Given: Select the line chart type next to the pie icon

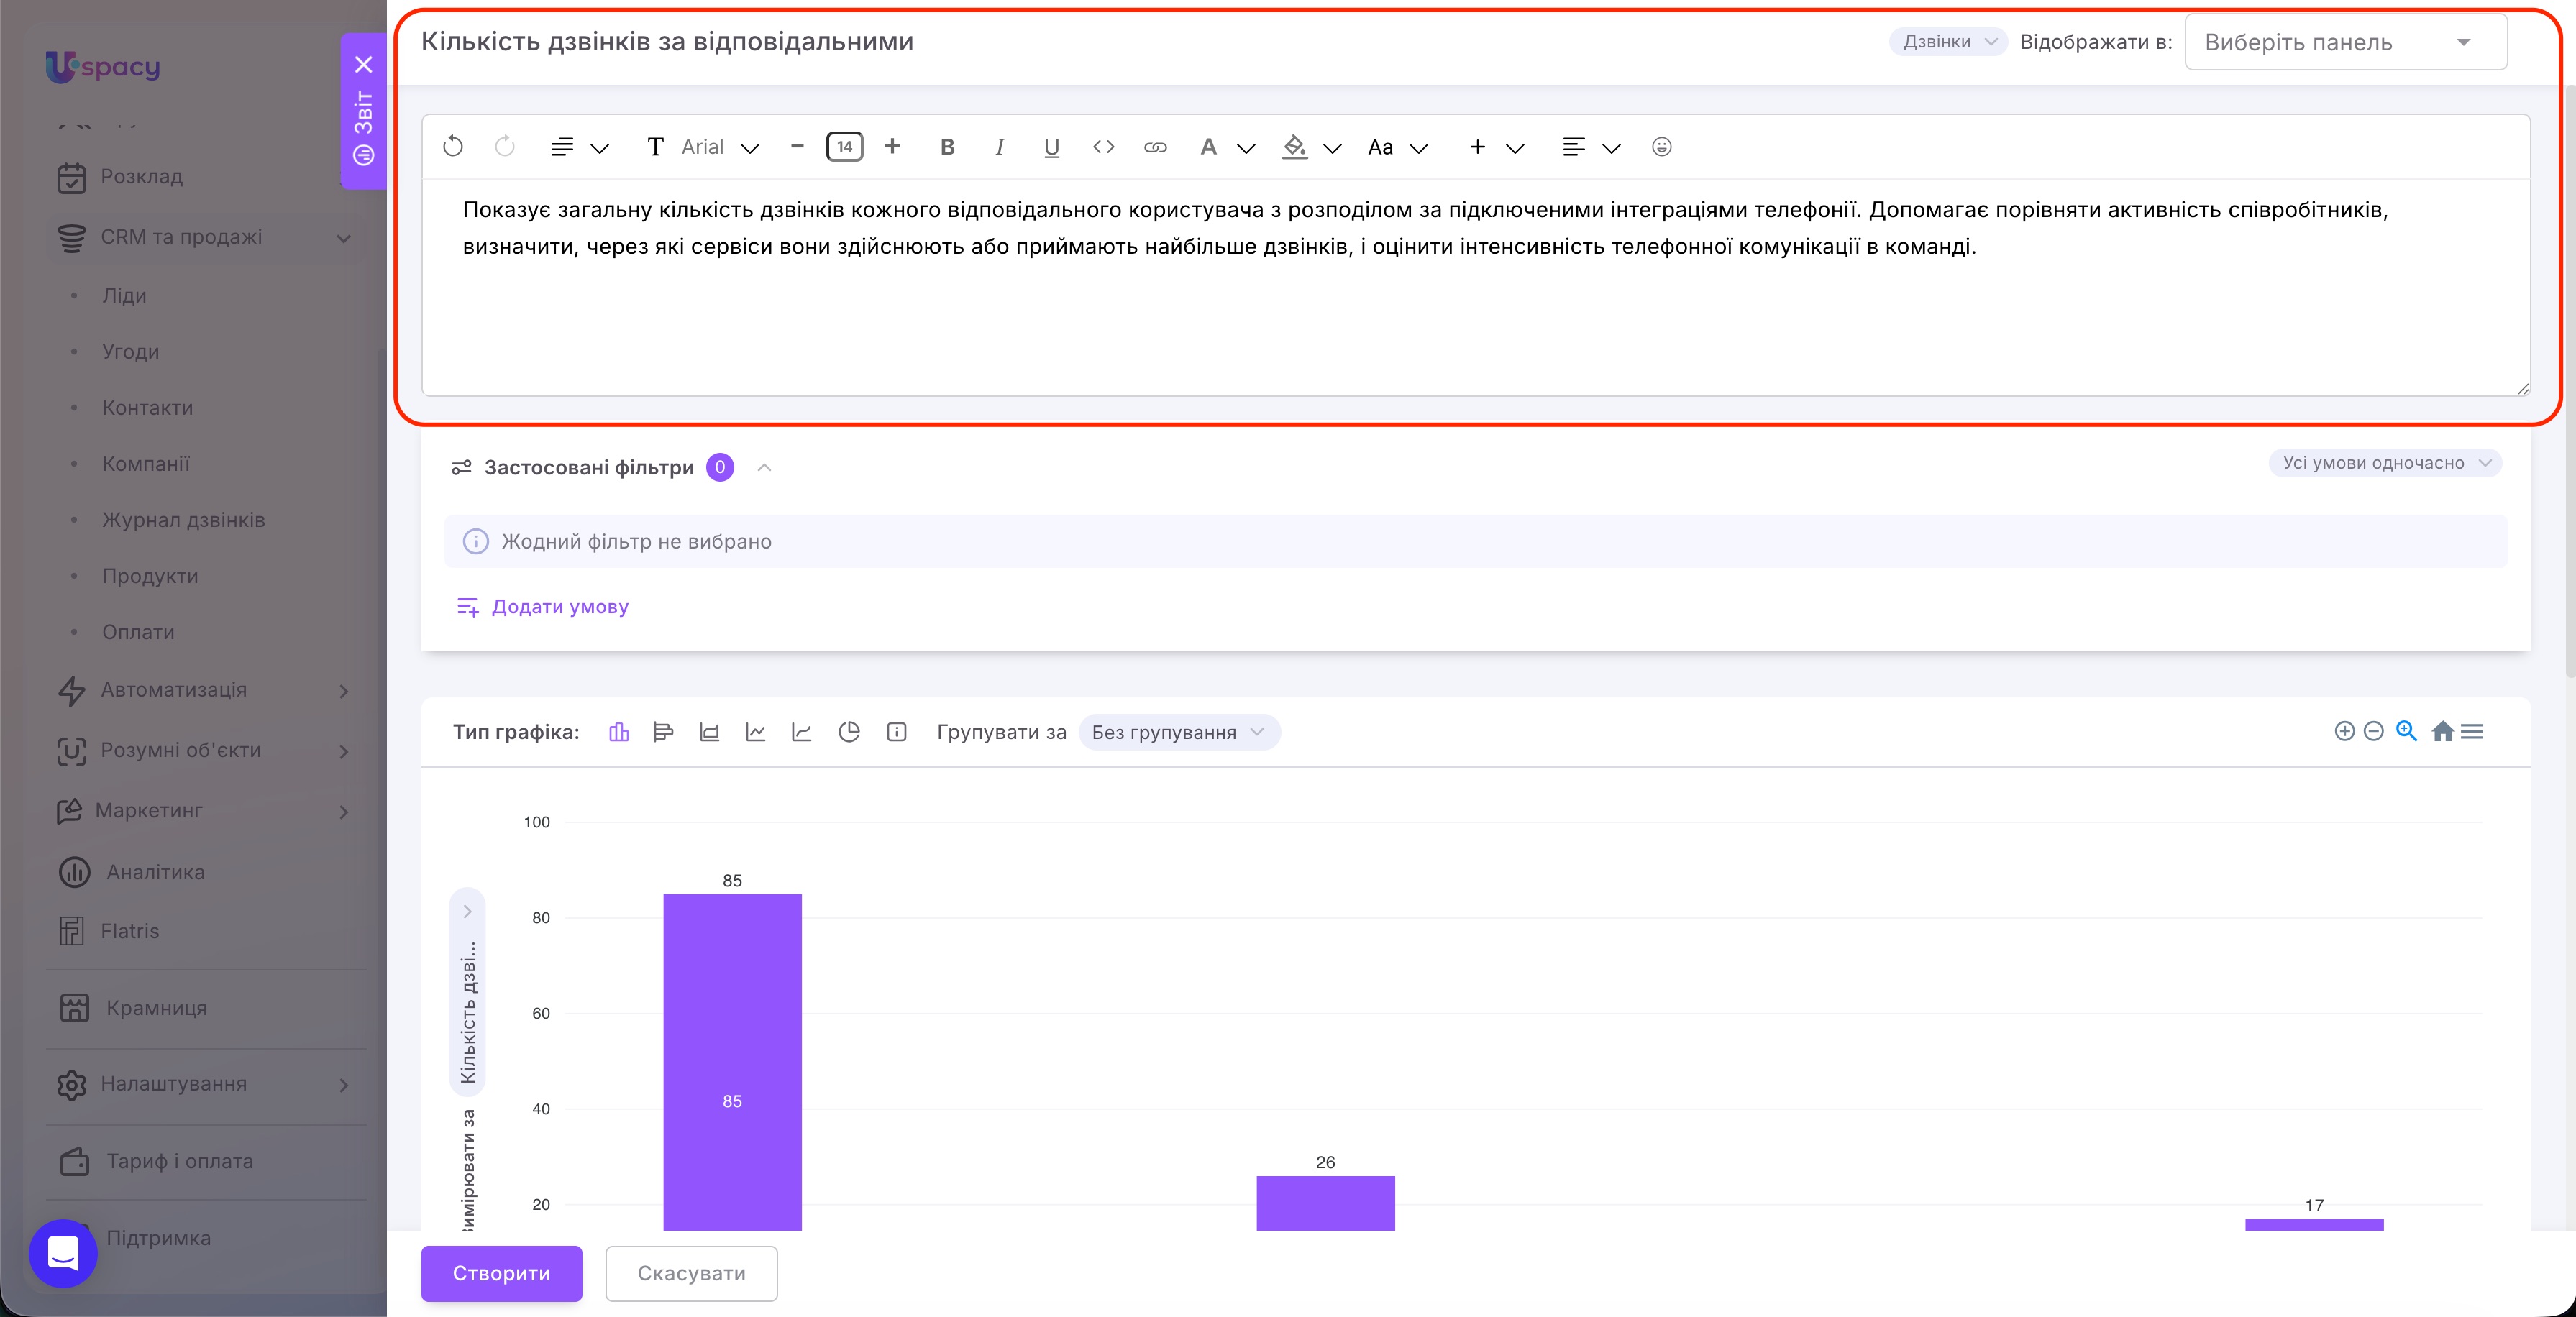Looking at the screenshot, I should tap(801, 732).
